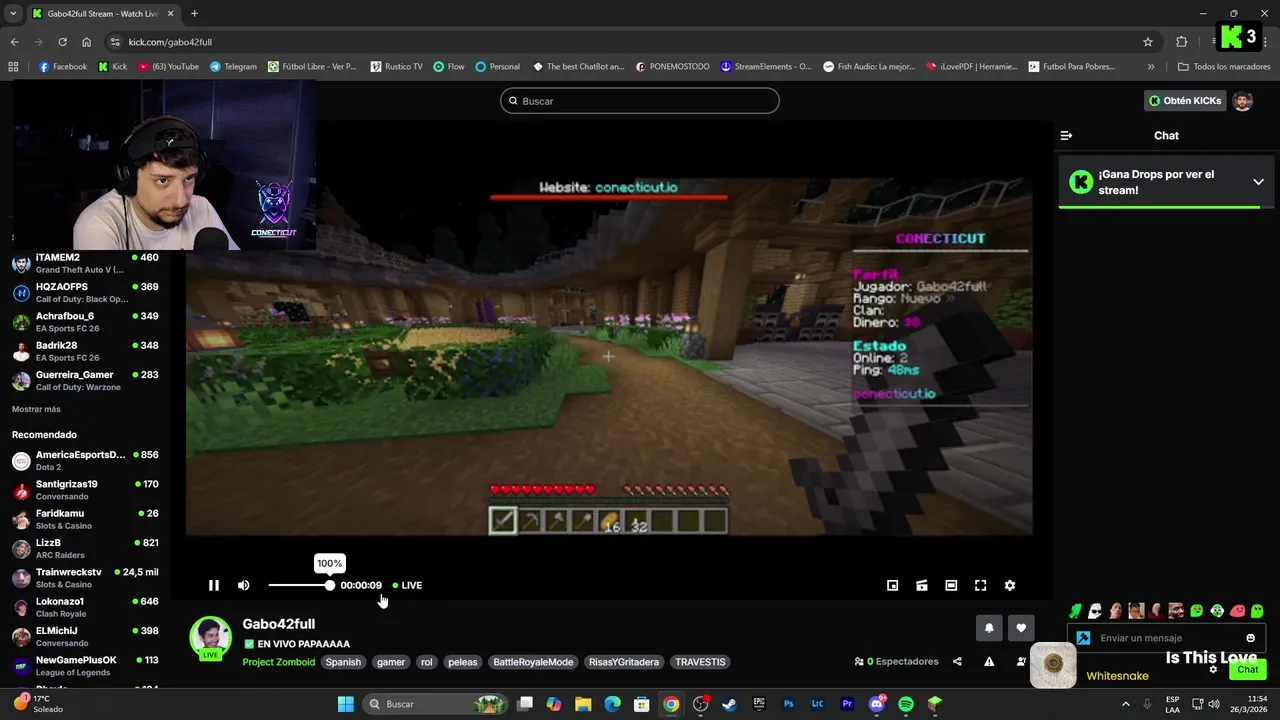Expand the Gana Drops banner
Viewport: 1280px width, 720px height.
point(1258,182)
